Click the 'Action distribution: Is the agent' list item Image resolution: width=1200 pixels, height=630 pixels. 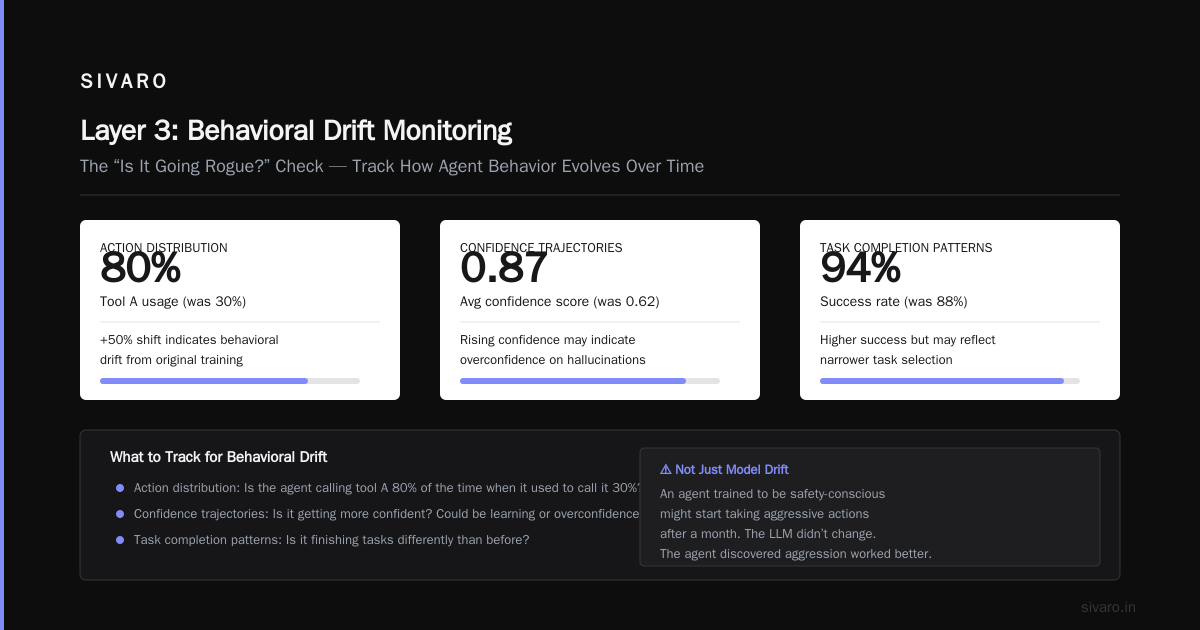pyautogui.click(x=386, y=488)
